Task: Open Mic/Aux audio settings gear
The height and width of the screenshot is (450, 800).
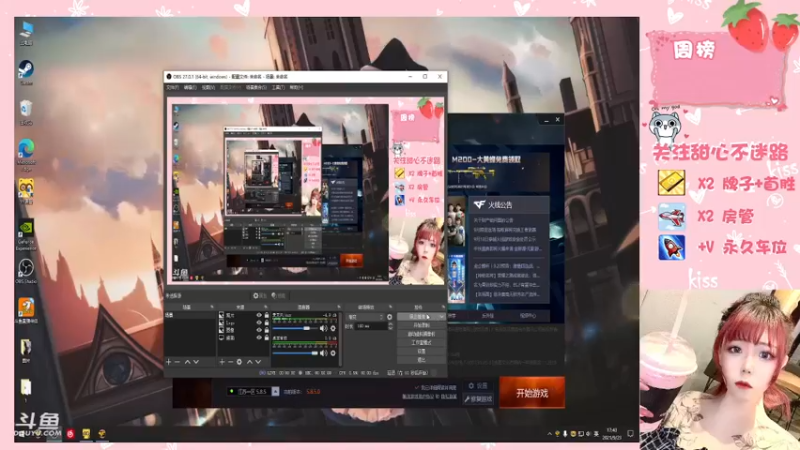Action: click(x=333, y=329)
